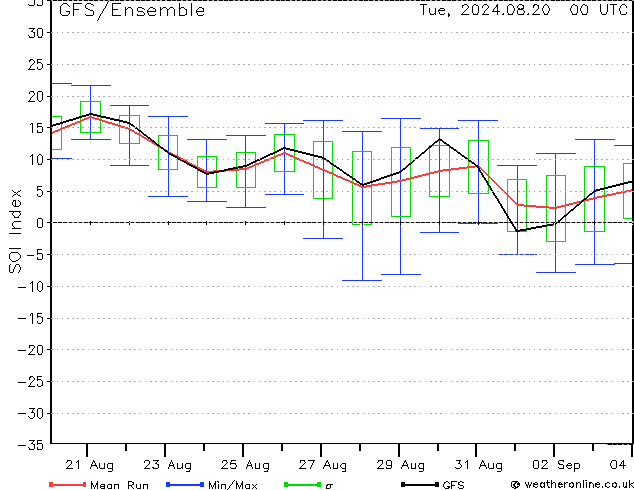The image size is (634, 490).
Task: Click the y-axis value 5
Action: (x=40, y=191)
